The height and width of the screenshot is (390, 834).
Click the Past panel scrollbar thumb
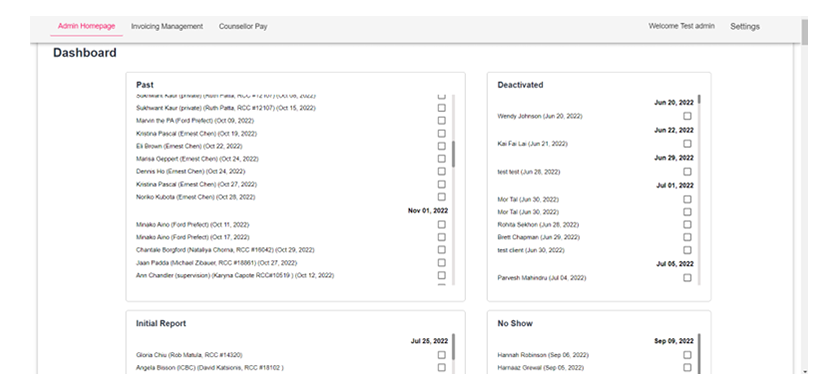tap(454, 154)
